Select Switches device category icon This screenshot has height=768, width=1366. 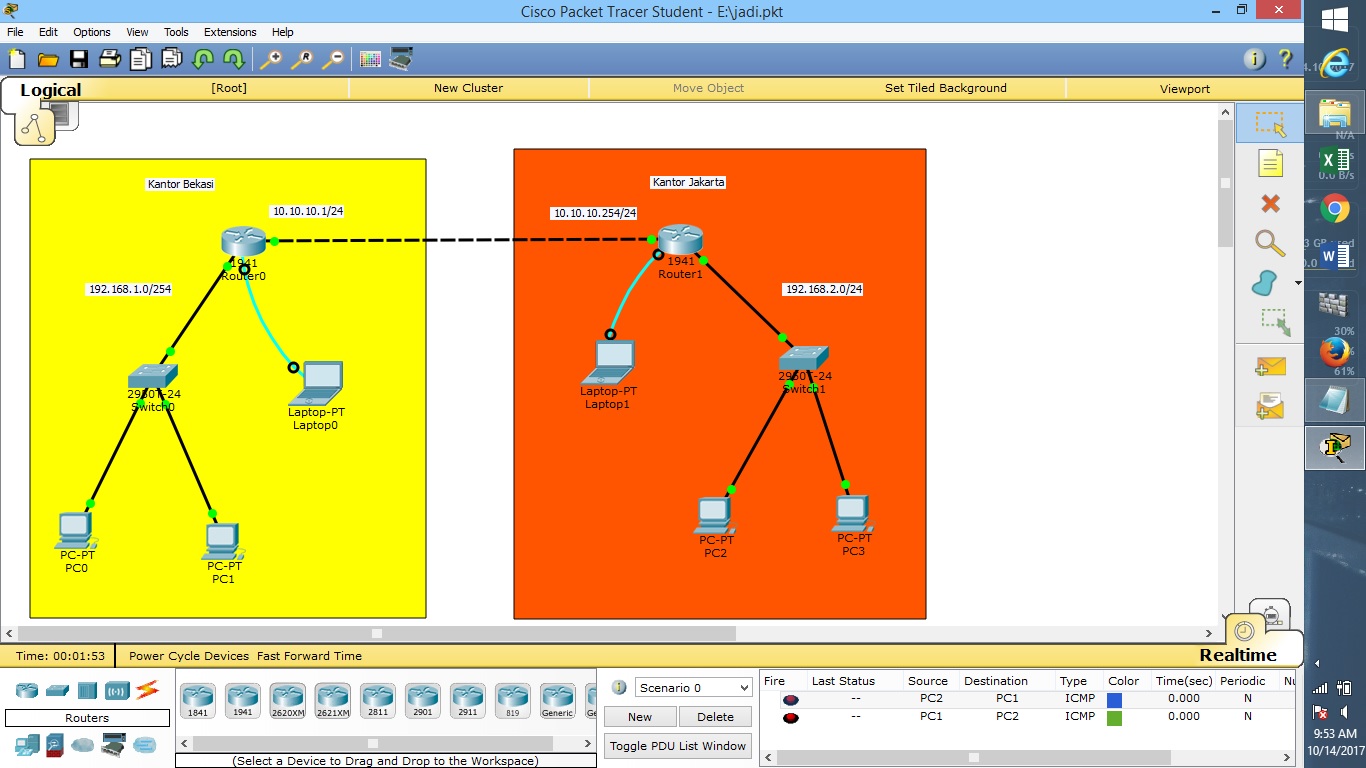coord(57,690)
